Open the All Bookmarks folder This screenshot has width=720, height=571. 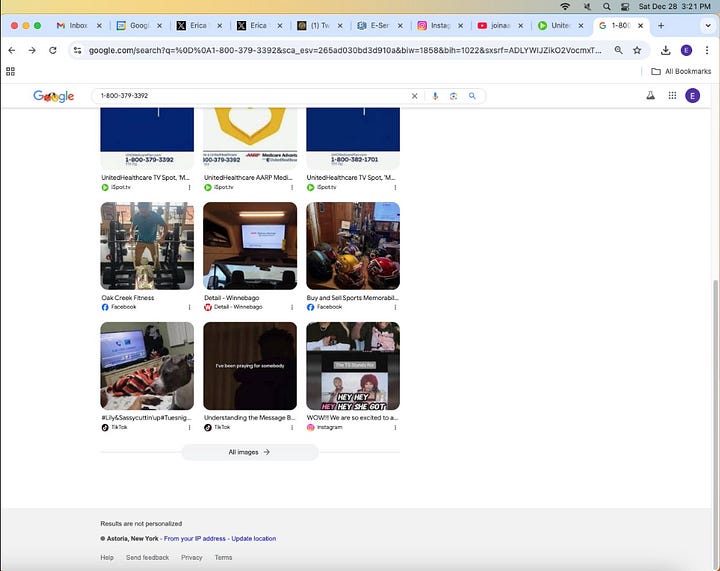tap(681, 71)
